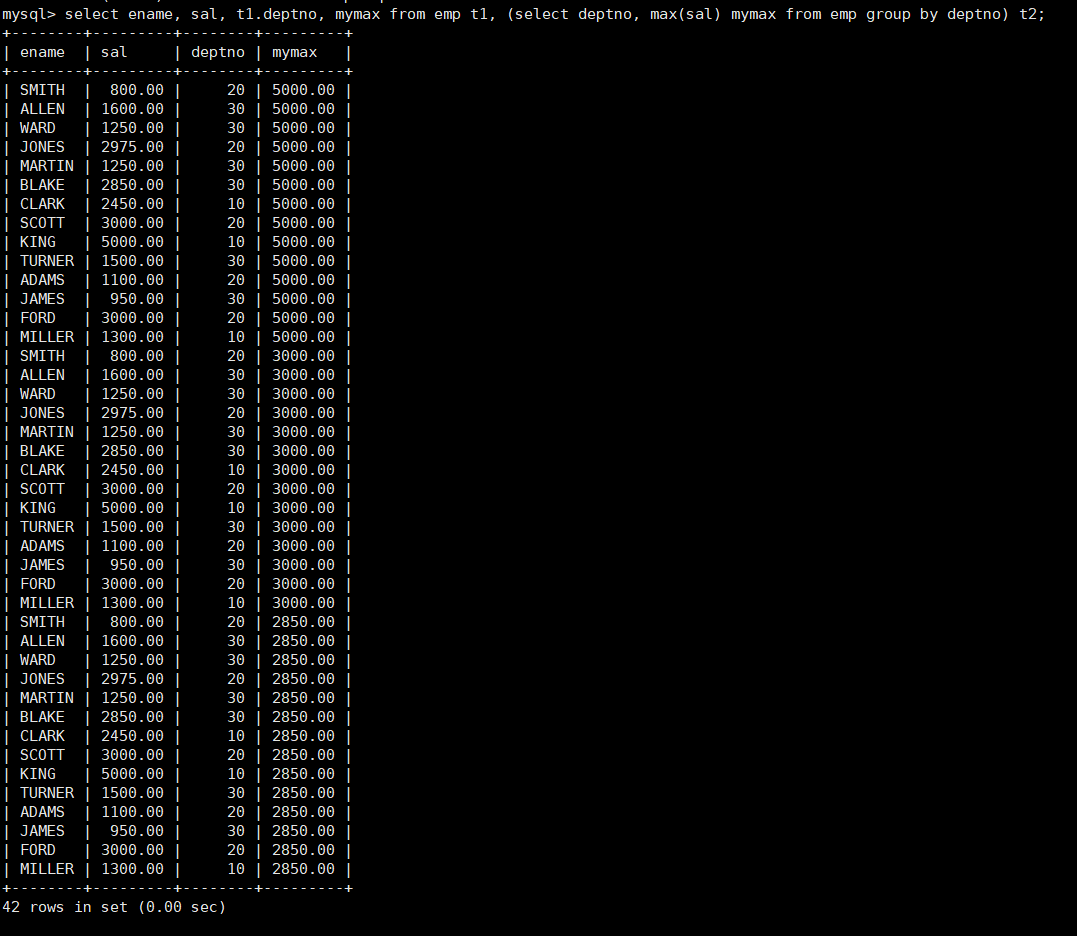
Task: Click the sal column header
Action: pos(114,52)
